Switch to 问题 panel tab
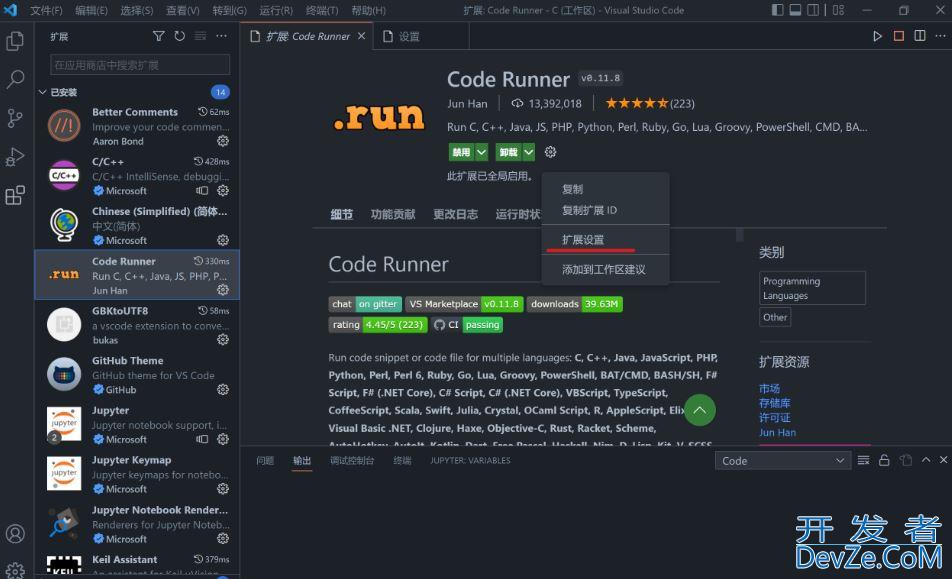 265,461
